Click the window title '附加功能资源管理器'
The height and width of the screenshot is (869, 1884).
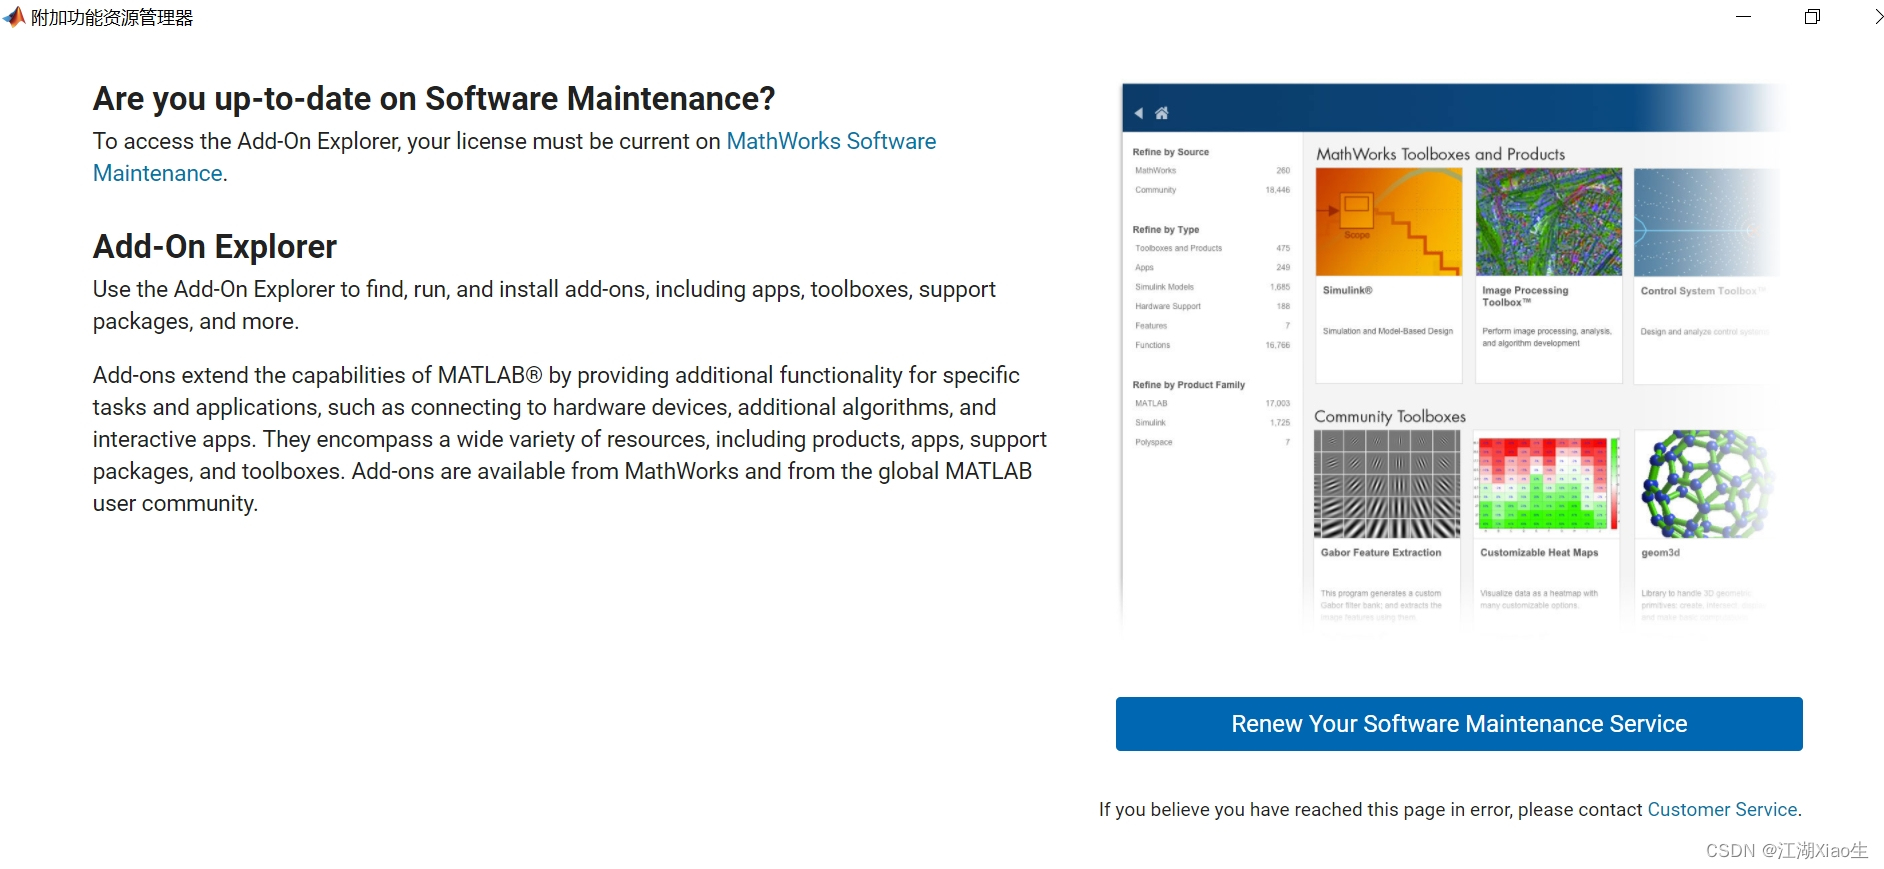point(112,18)
